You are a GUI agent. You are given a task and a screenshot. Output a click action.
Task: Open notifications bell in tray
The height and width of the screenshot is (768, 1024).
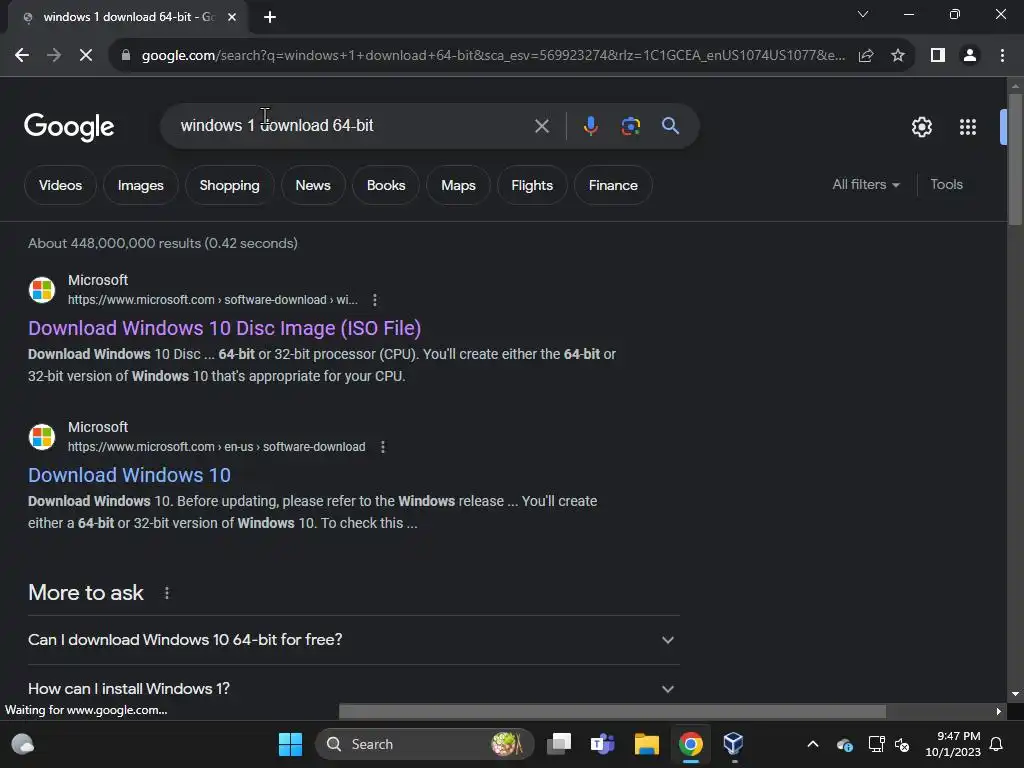[997, 744]
